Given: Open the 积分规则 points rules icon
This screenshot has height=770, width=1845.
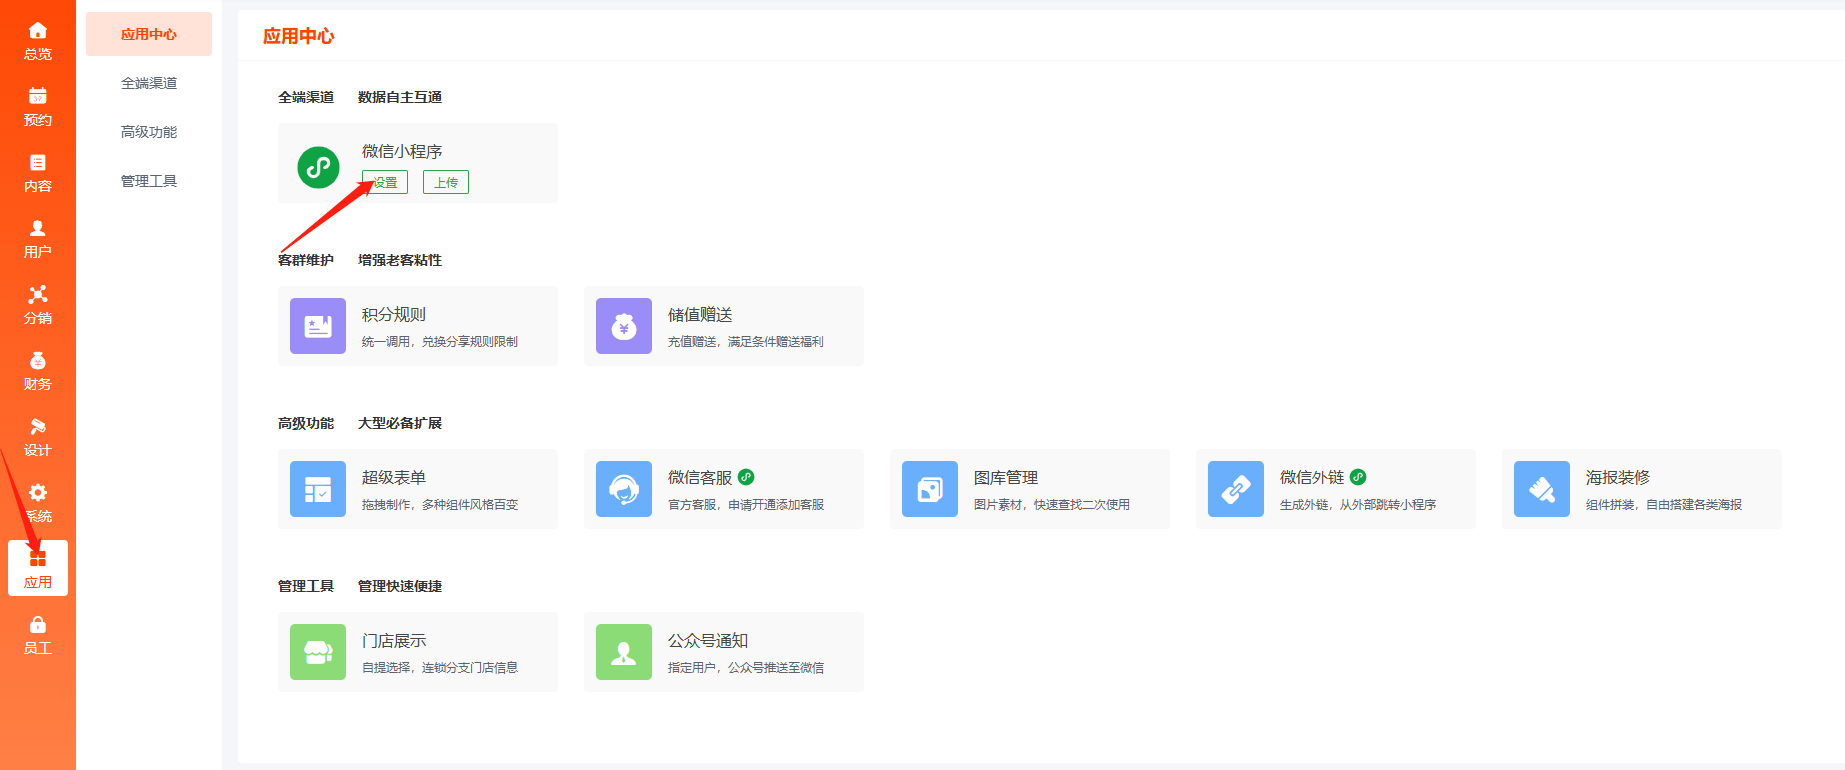Looking at the screenshot, I should (x=318, y=326).
